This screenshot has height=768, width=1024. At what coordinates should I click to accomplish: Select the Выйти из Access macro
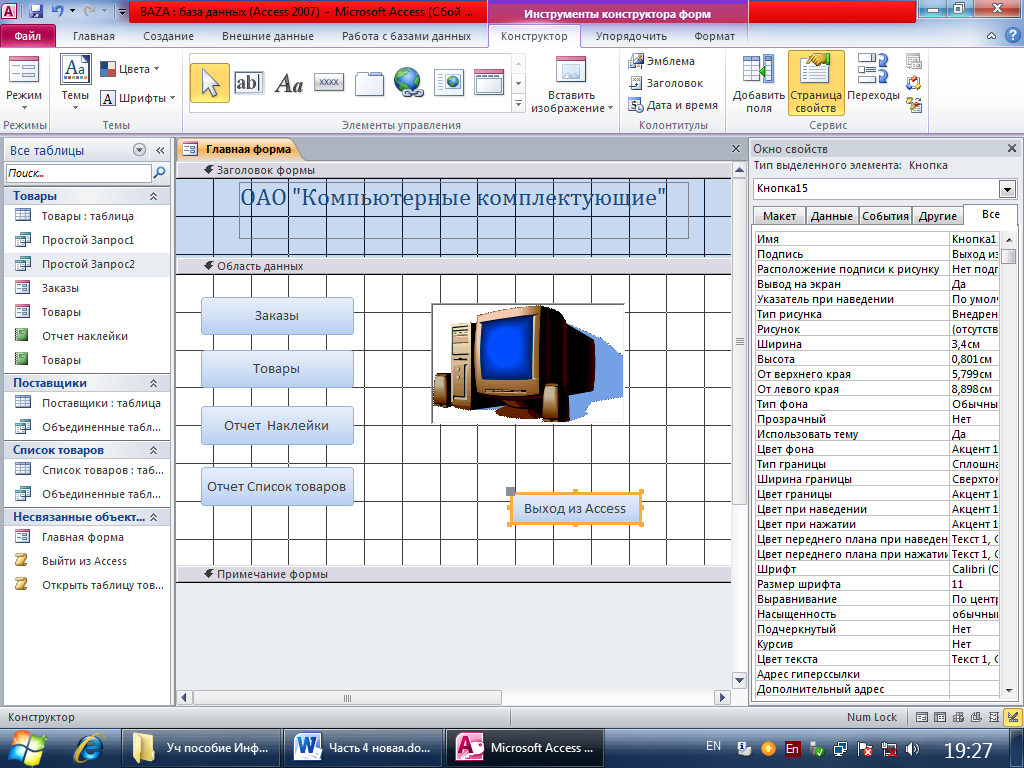pos(84,561)
